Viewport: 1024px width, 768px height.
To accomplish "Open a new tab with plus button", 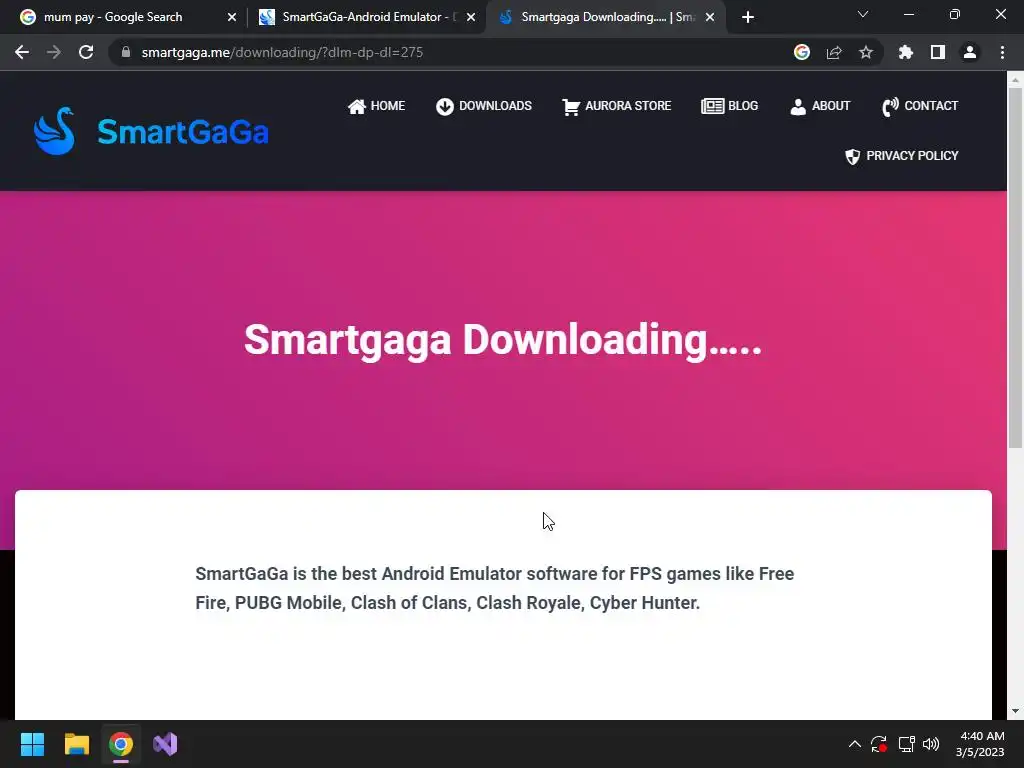I will pos(748,17).
